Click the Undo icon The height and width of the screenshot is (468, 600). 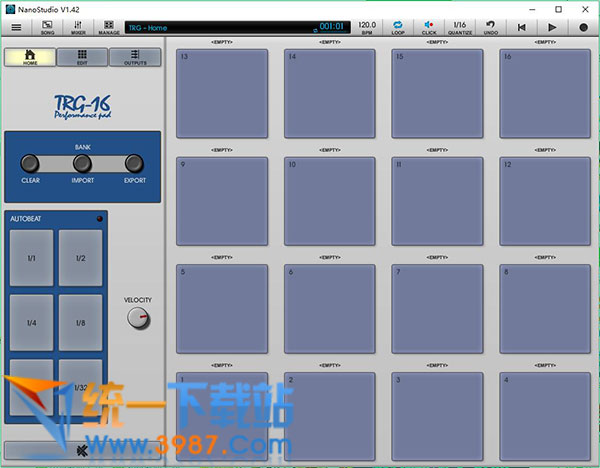coord(491,27)
